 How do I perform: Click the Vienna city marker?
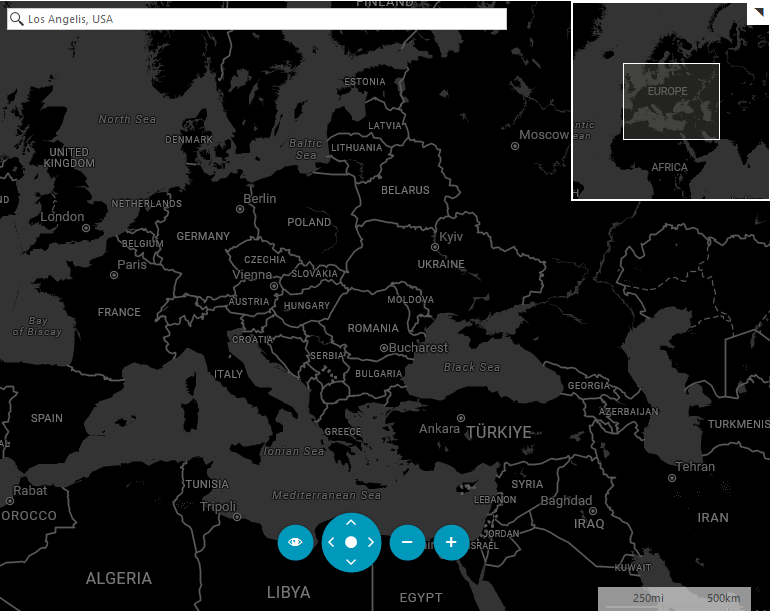[274, 286]
